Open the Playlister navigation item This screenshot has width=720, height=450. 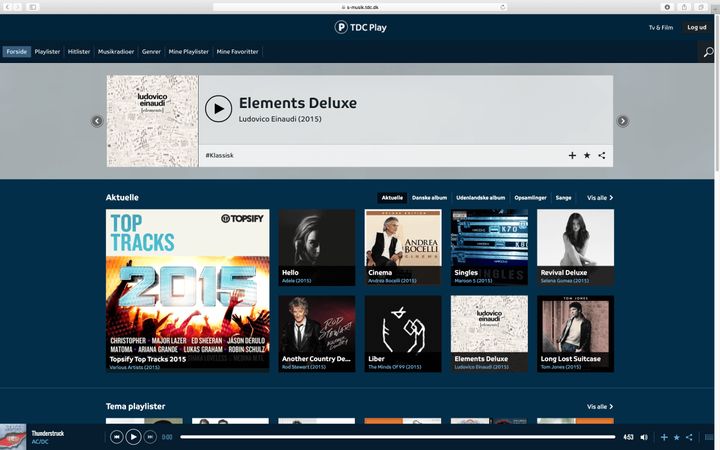(x=47, y=52)
